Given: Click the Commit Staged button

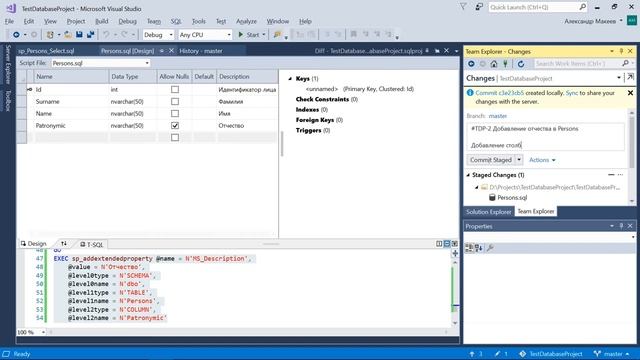Looking at the screenshot, I should (491, 160).
